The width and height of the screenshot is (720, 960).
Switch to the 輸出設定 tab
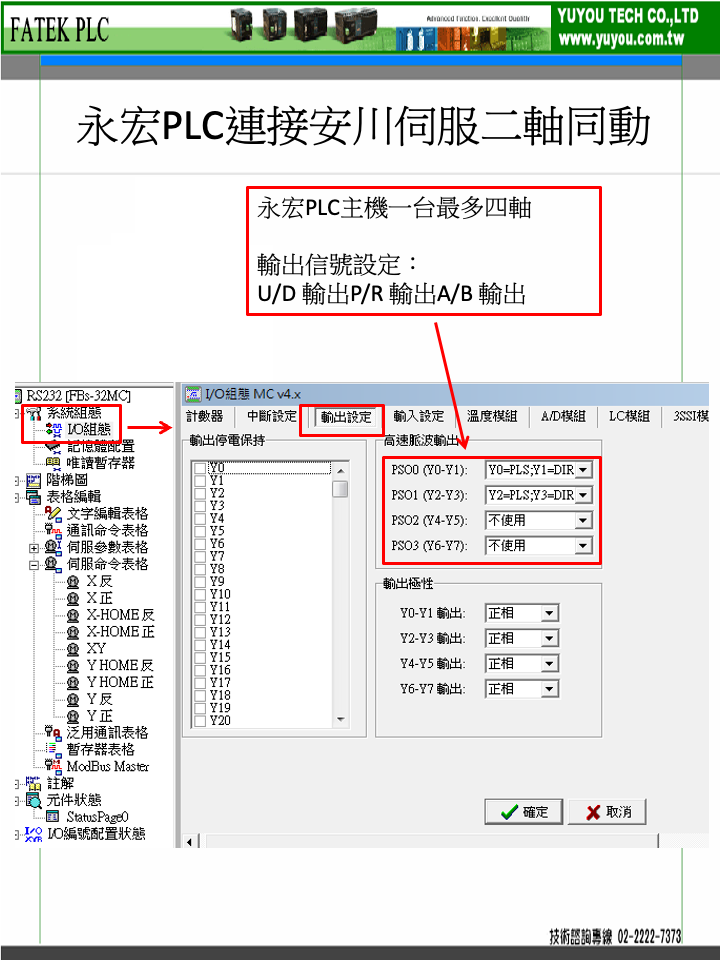click(346, 417)
